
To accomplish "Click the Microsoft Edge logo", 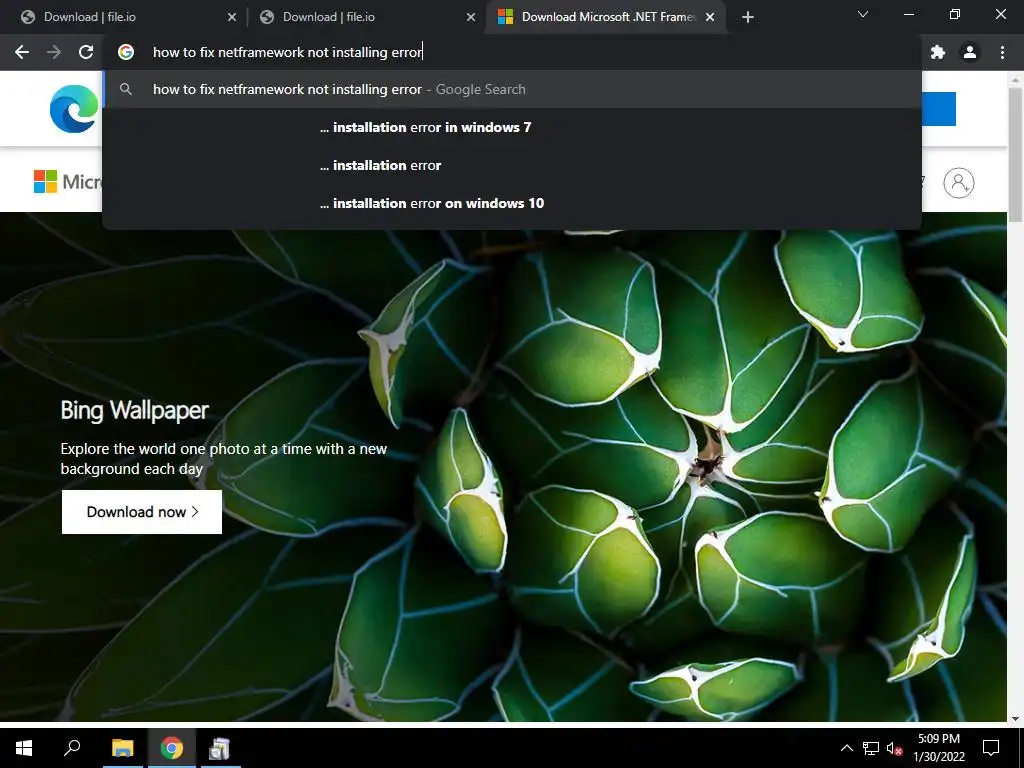I will 74,108.
